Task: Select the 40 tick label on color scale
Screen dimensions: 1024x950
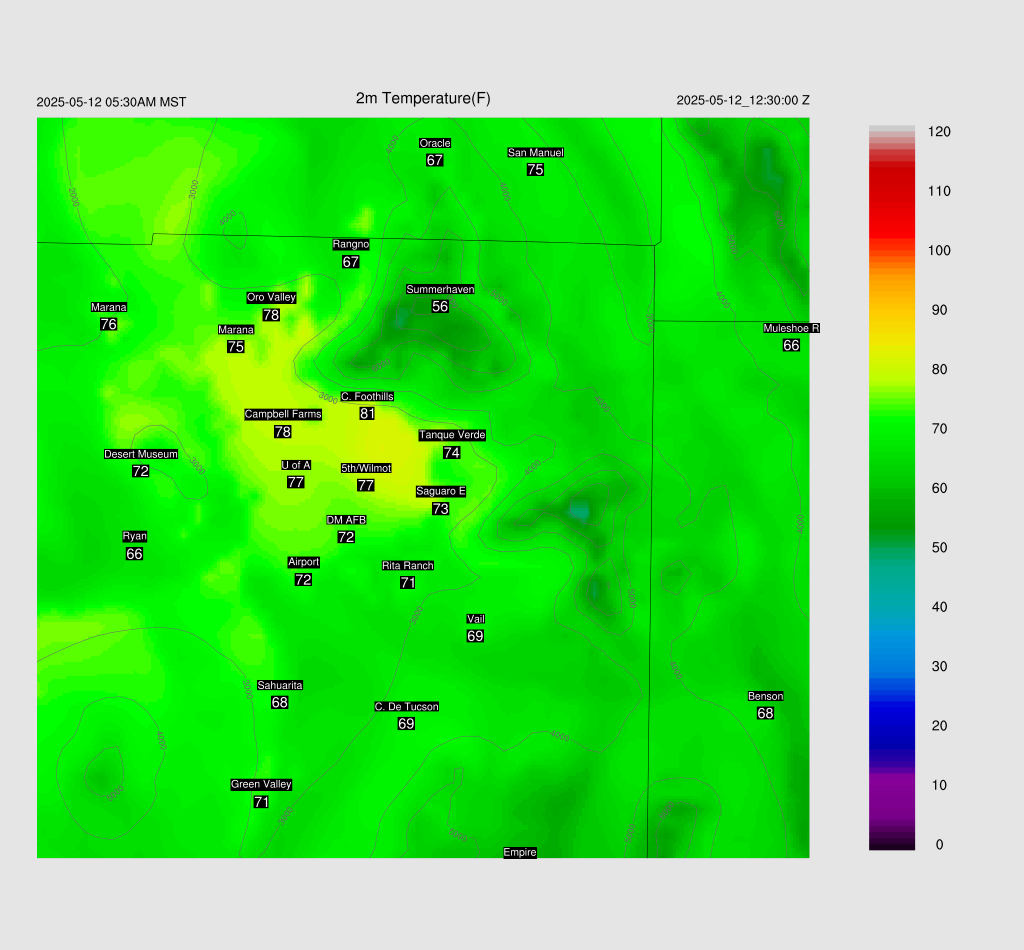Action: [939, 607]
